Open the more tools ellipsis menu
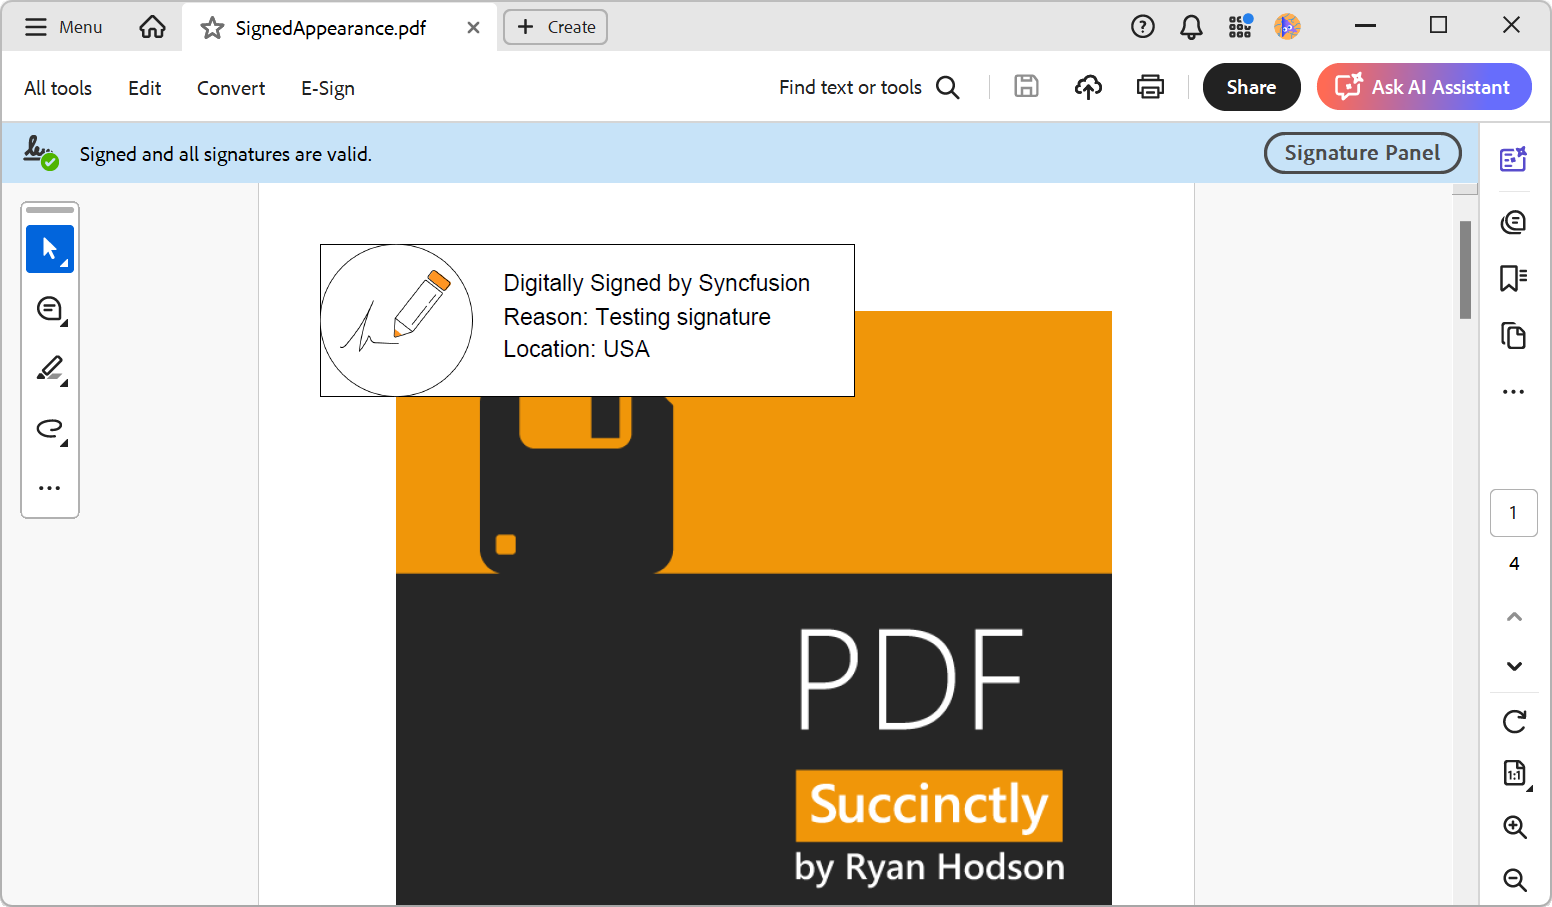The width and height of the screenshot is (1552, 907). tap(50, 487)
